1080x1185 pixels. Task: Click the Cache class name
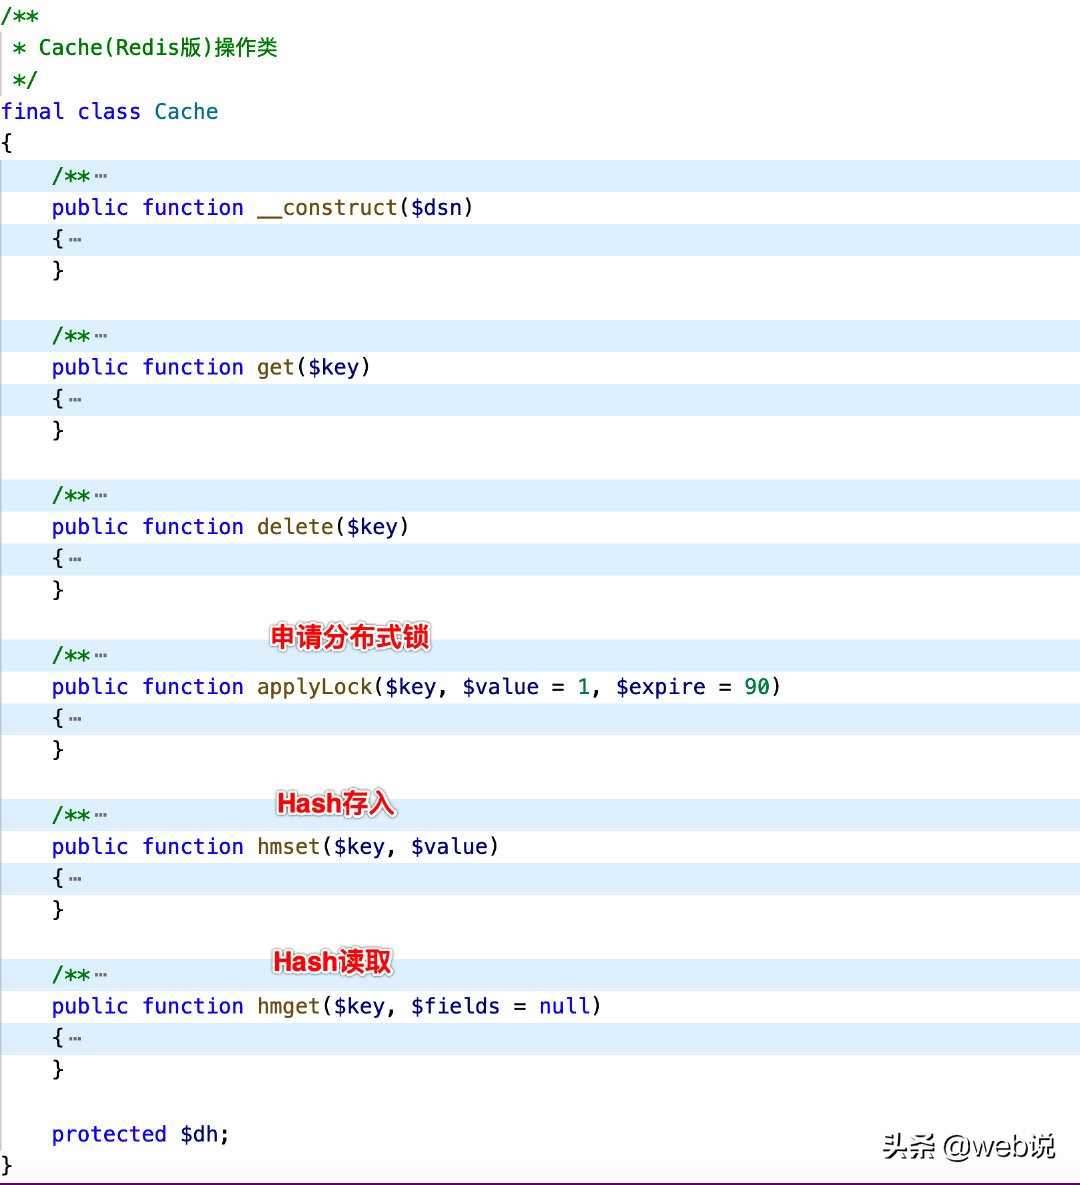pos(186,112)
